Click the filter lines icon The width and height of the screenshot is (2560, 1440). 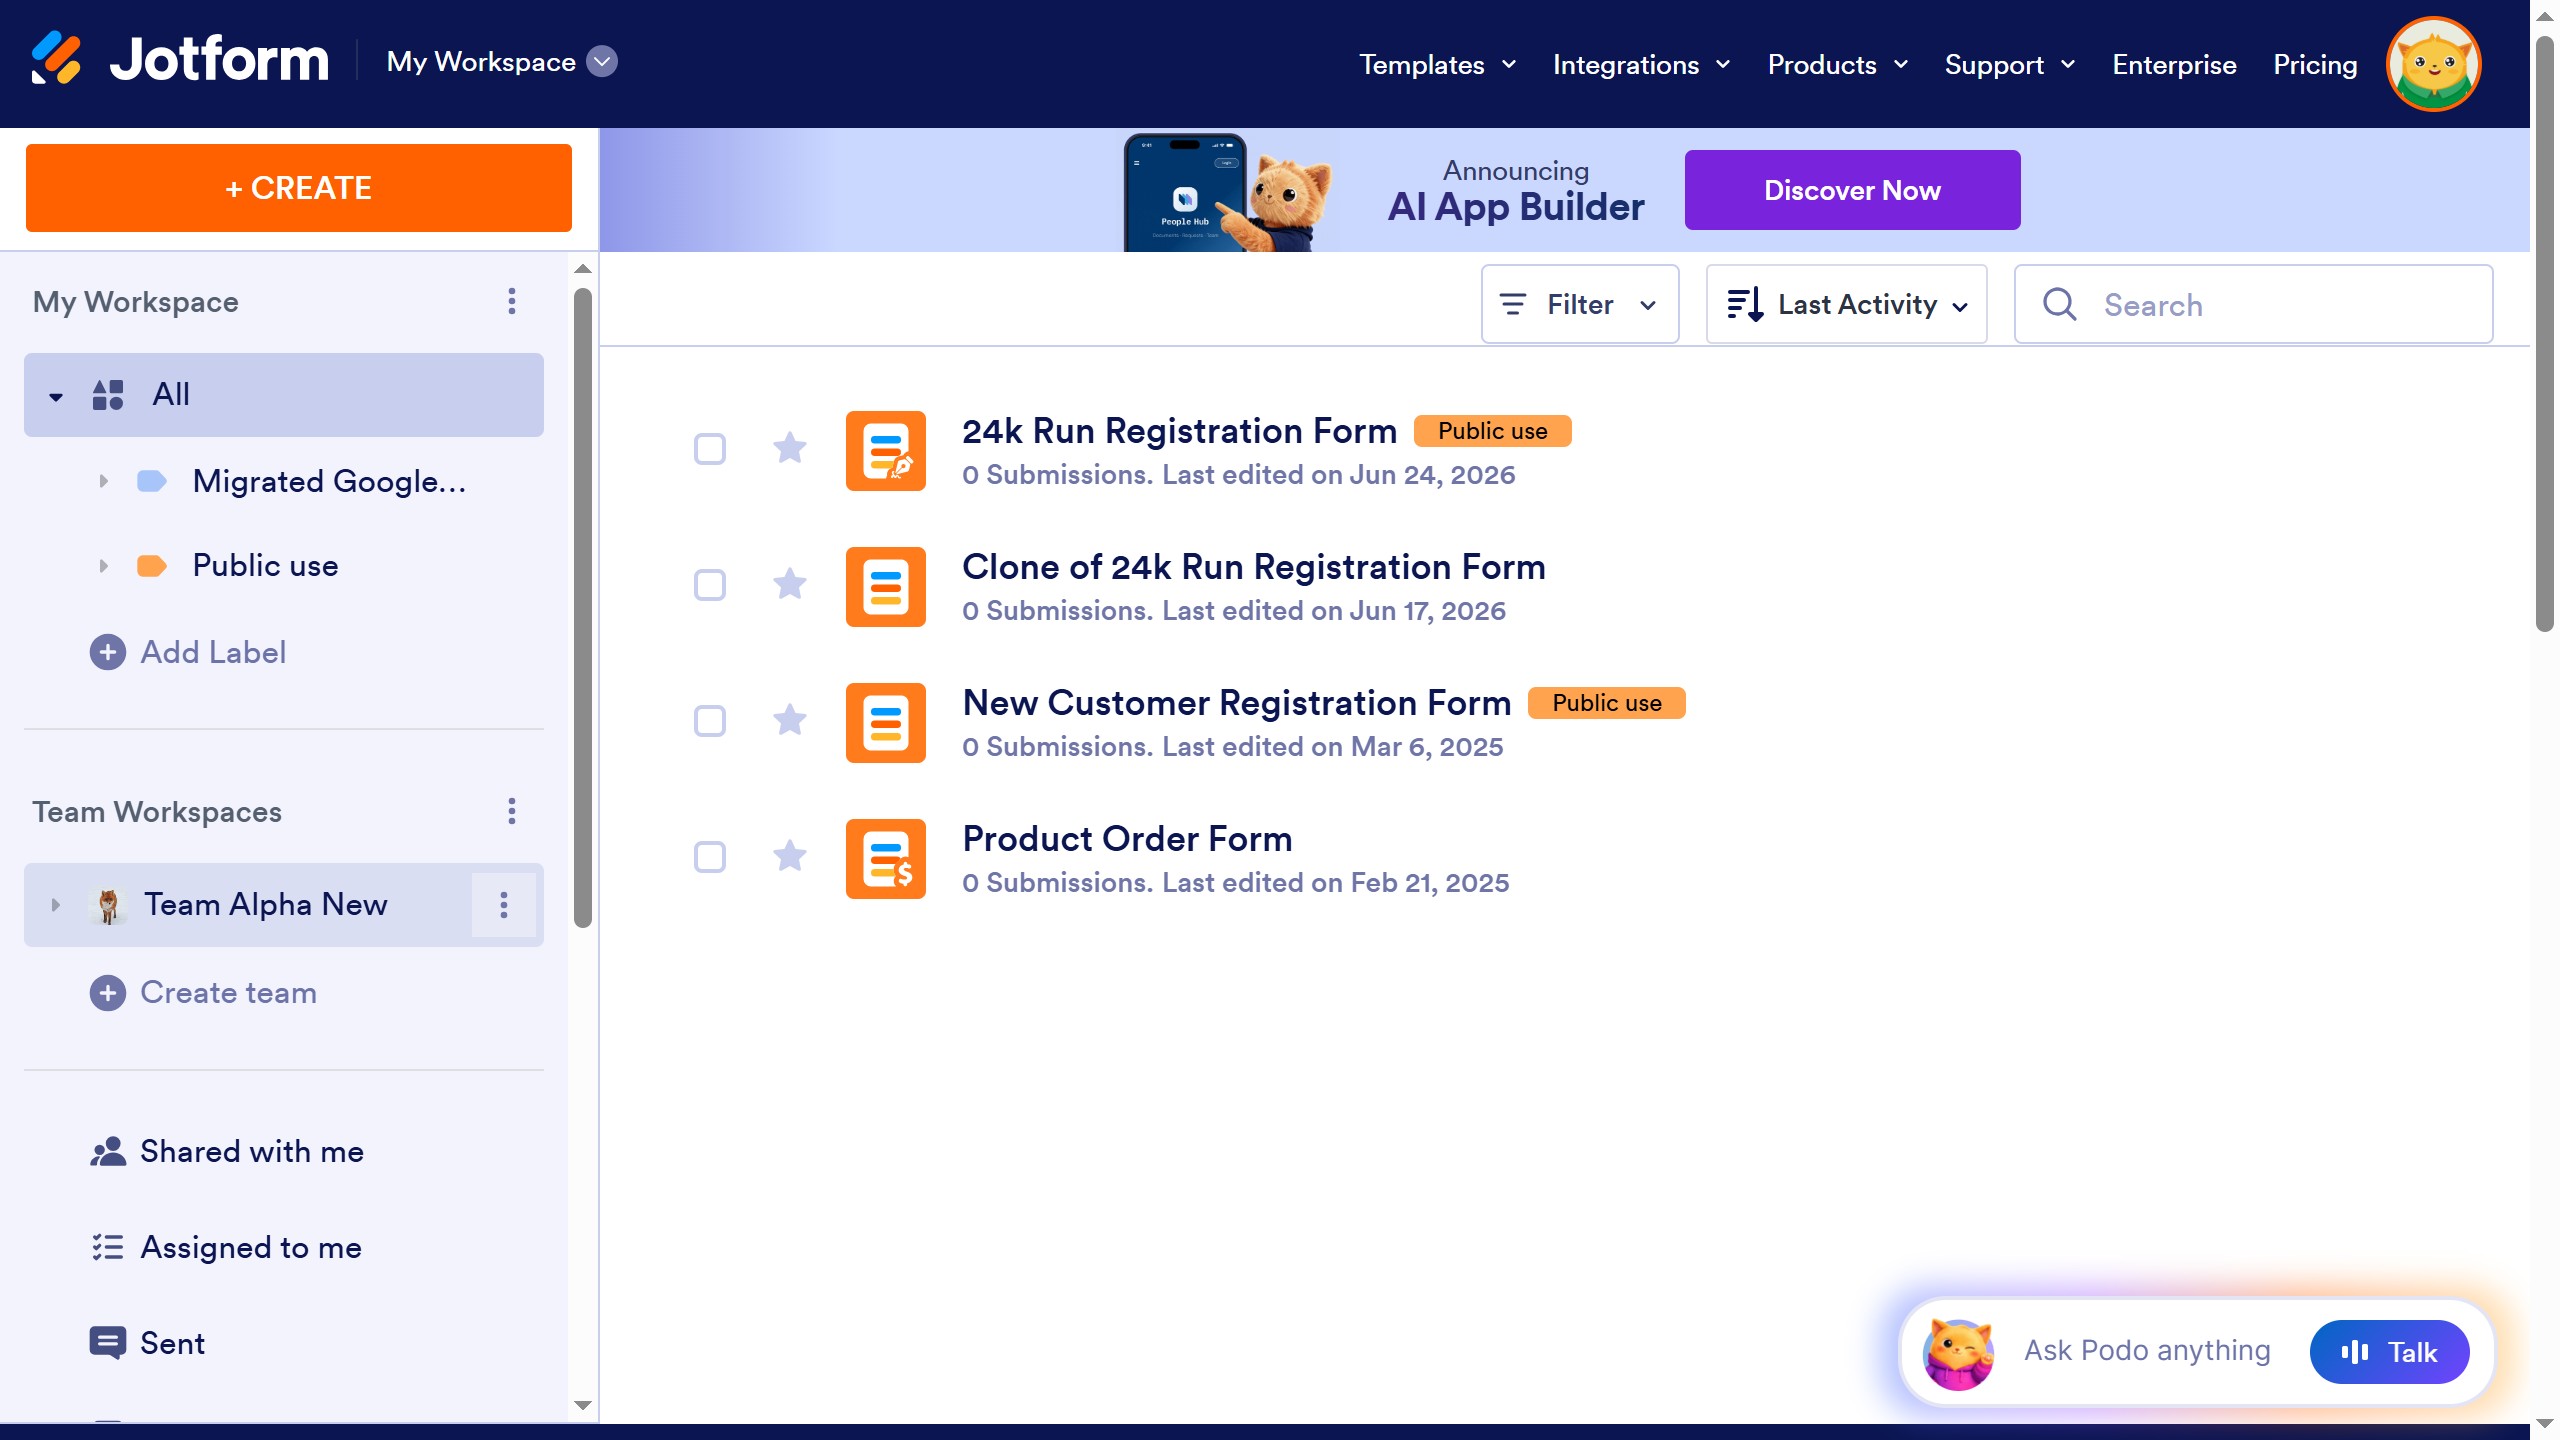[1514, 304]
